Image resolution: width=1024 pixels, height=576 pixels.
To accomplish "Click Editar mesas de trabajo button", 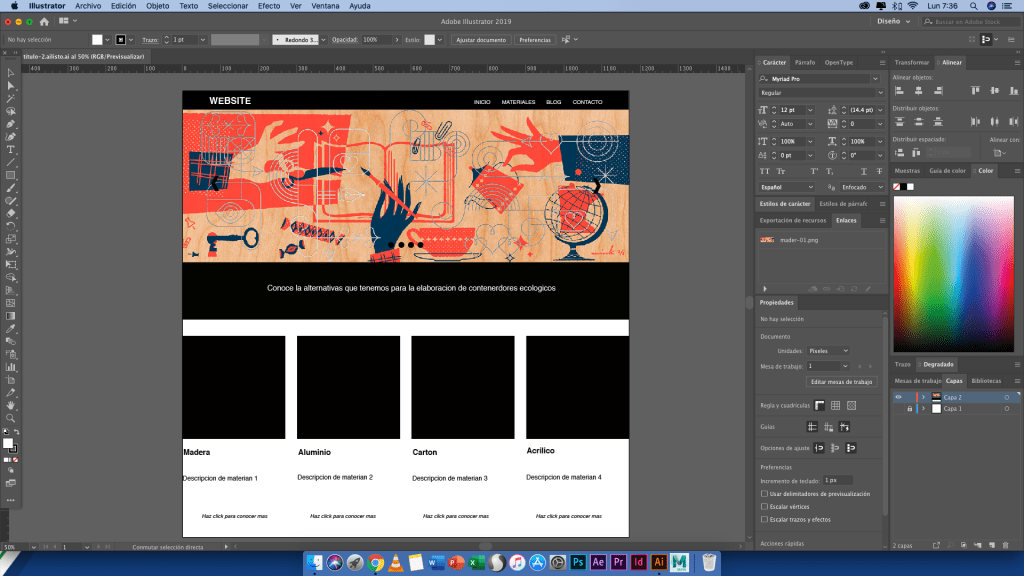I will click(841, 382).
